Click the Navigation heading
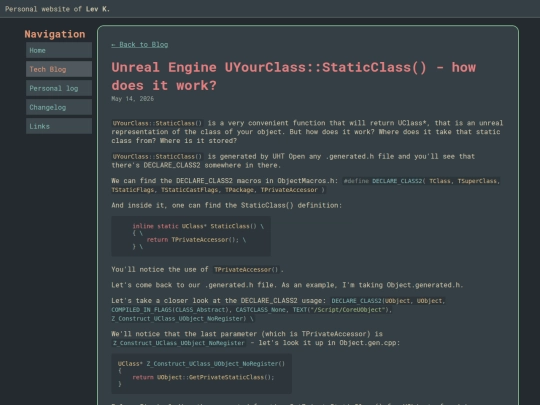Screen dimensions: 540x405 click(x=55, y=34)
